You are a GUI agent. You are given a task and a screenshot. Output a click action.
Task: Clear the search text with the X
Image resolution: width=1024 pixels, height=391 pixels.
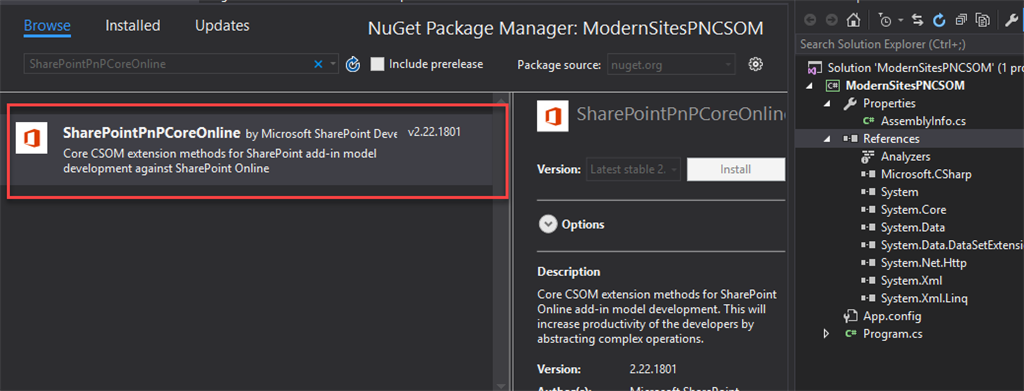(x=319, y=64)
